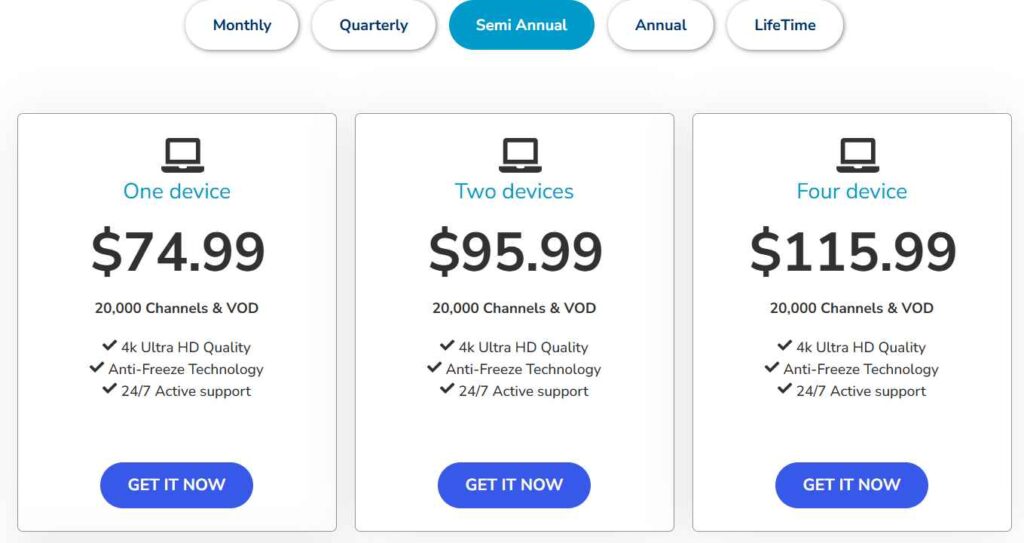
Task: Click the Anti-Freeze checkmark in One device card
Action: point(97,368)
